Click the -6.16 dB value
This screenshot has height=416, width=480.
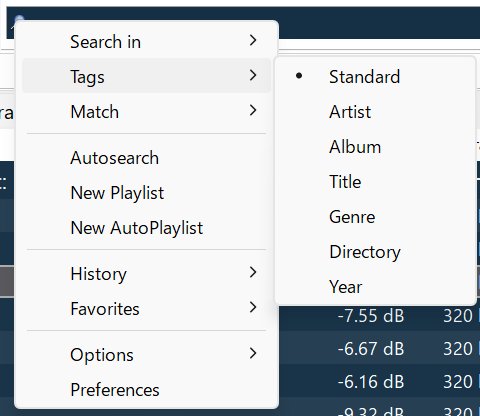(371, 382)
